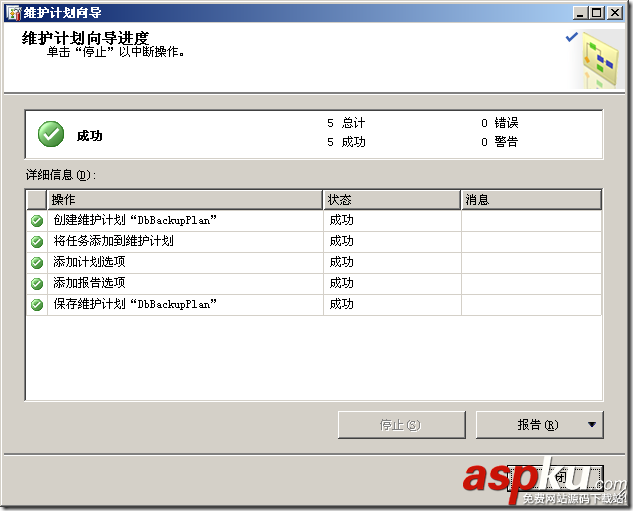Click the 0 警告 summary text
Image resolution: width=633 pixels, height=511 pixels.
500,142
